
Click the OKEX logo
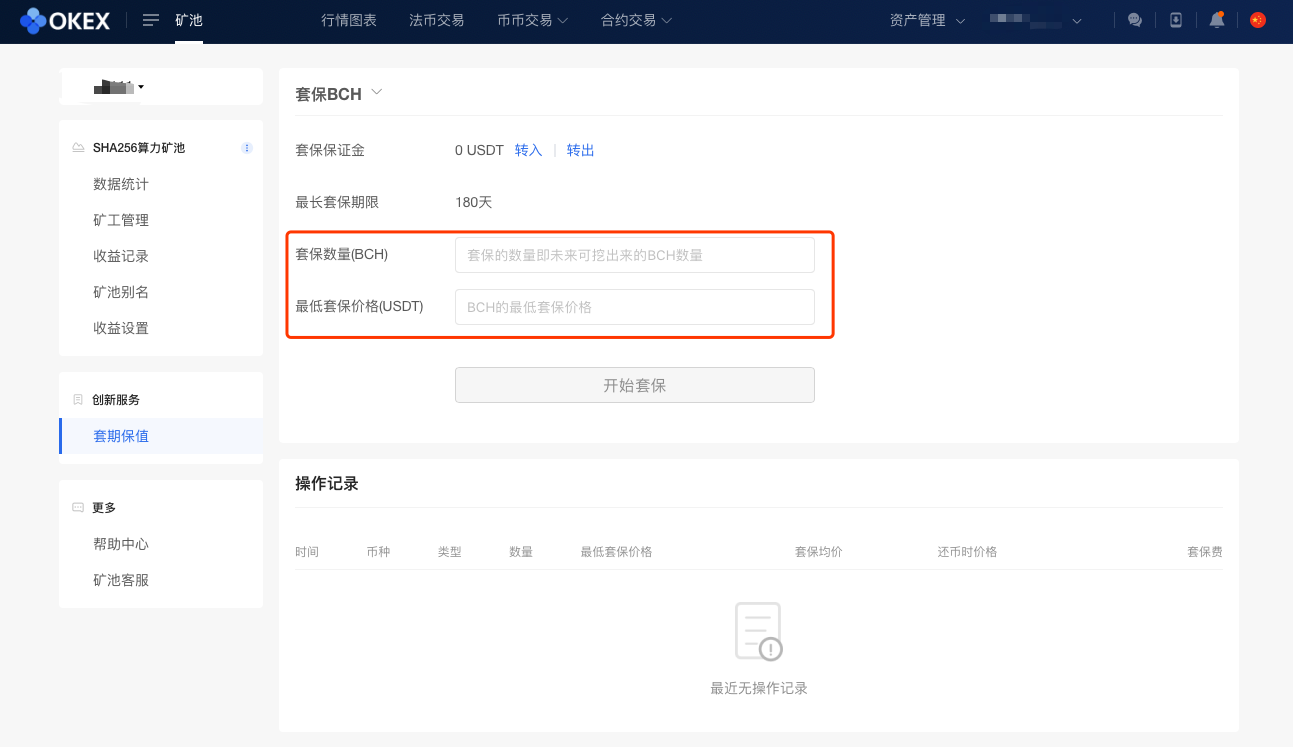coord(65,20)
